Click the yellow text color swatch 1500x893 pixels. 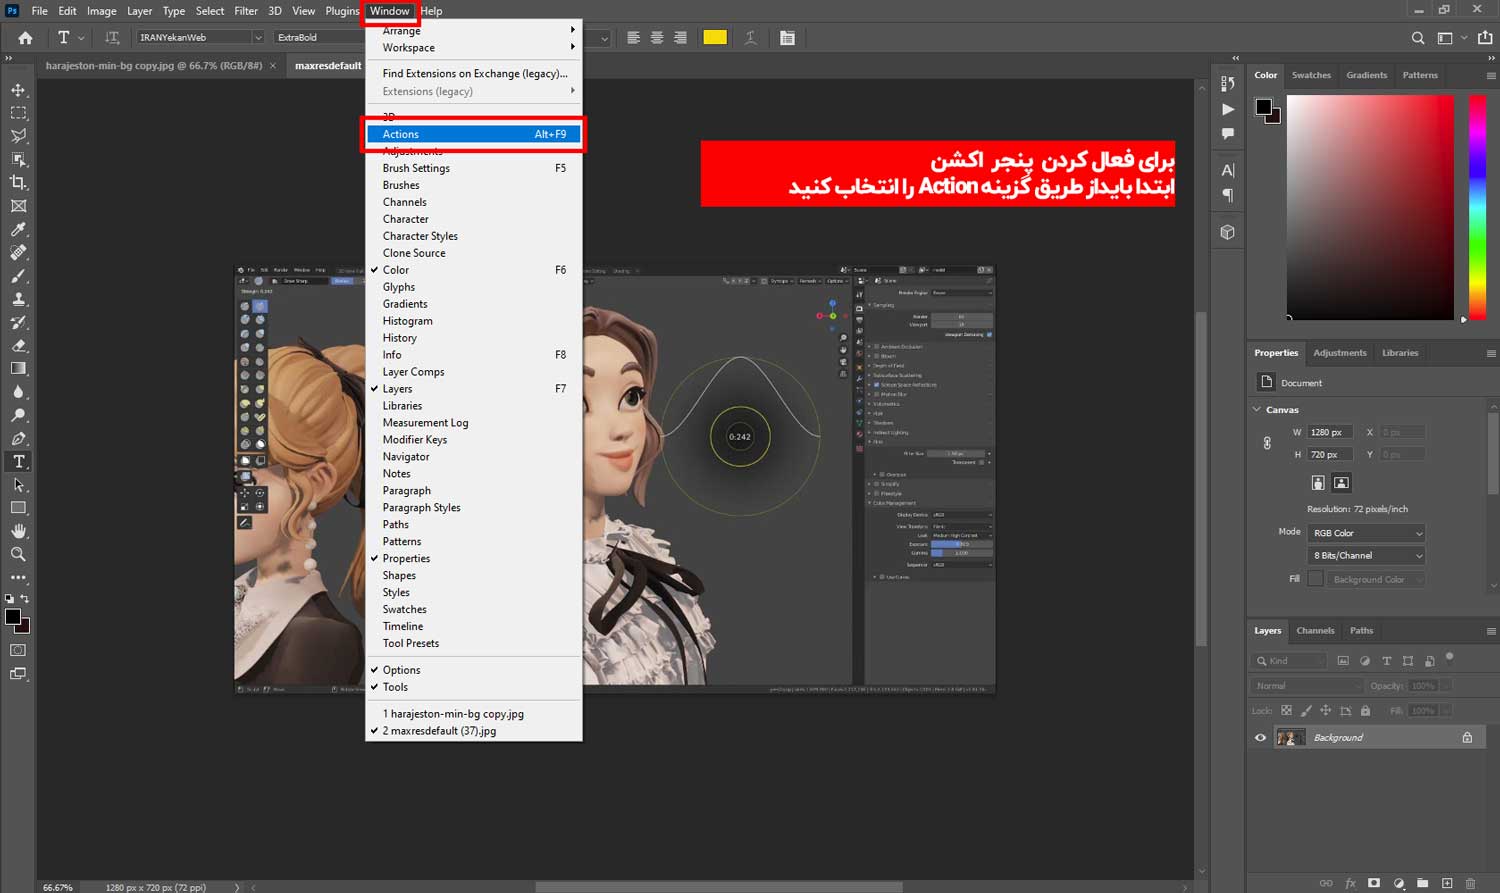715,38
